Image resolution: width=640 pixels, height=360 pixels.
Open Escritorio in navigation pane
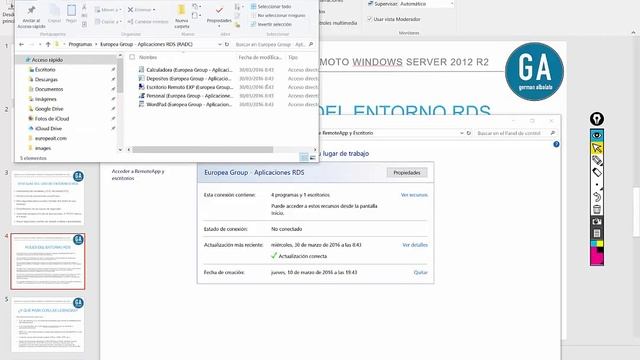45,70
